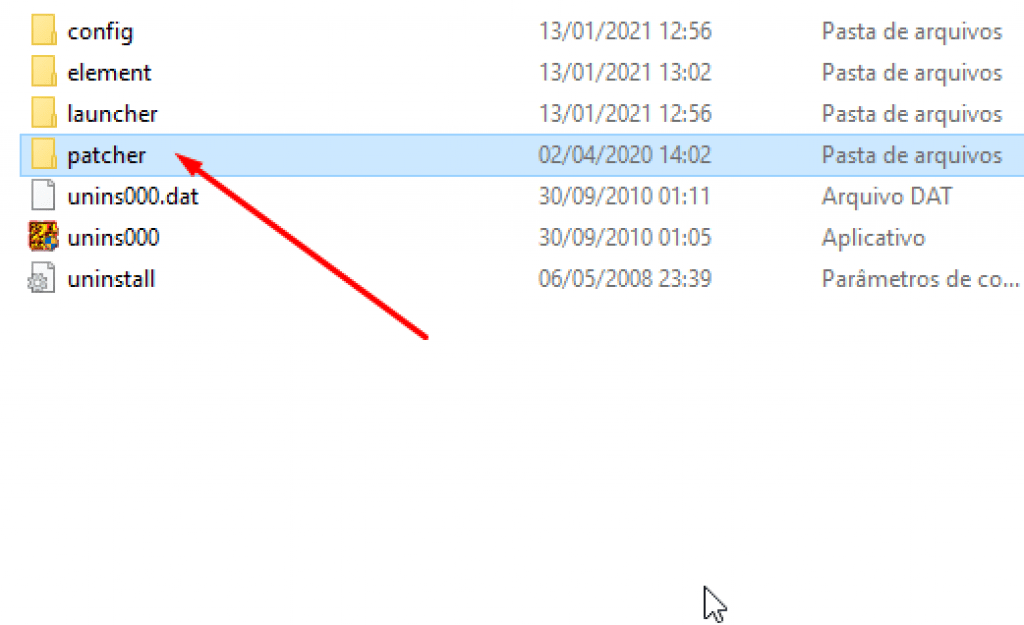Screen dimensions: 1024x625
Task: Click the uninstall file name
Action: (111, 279)
